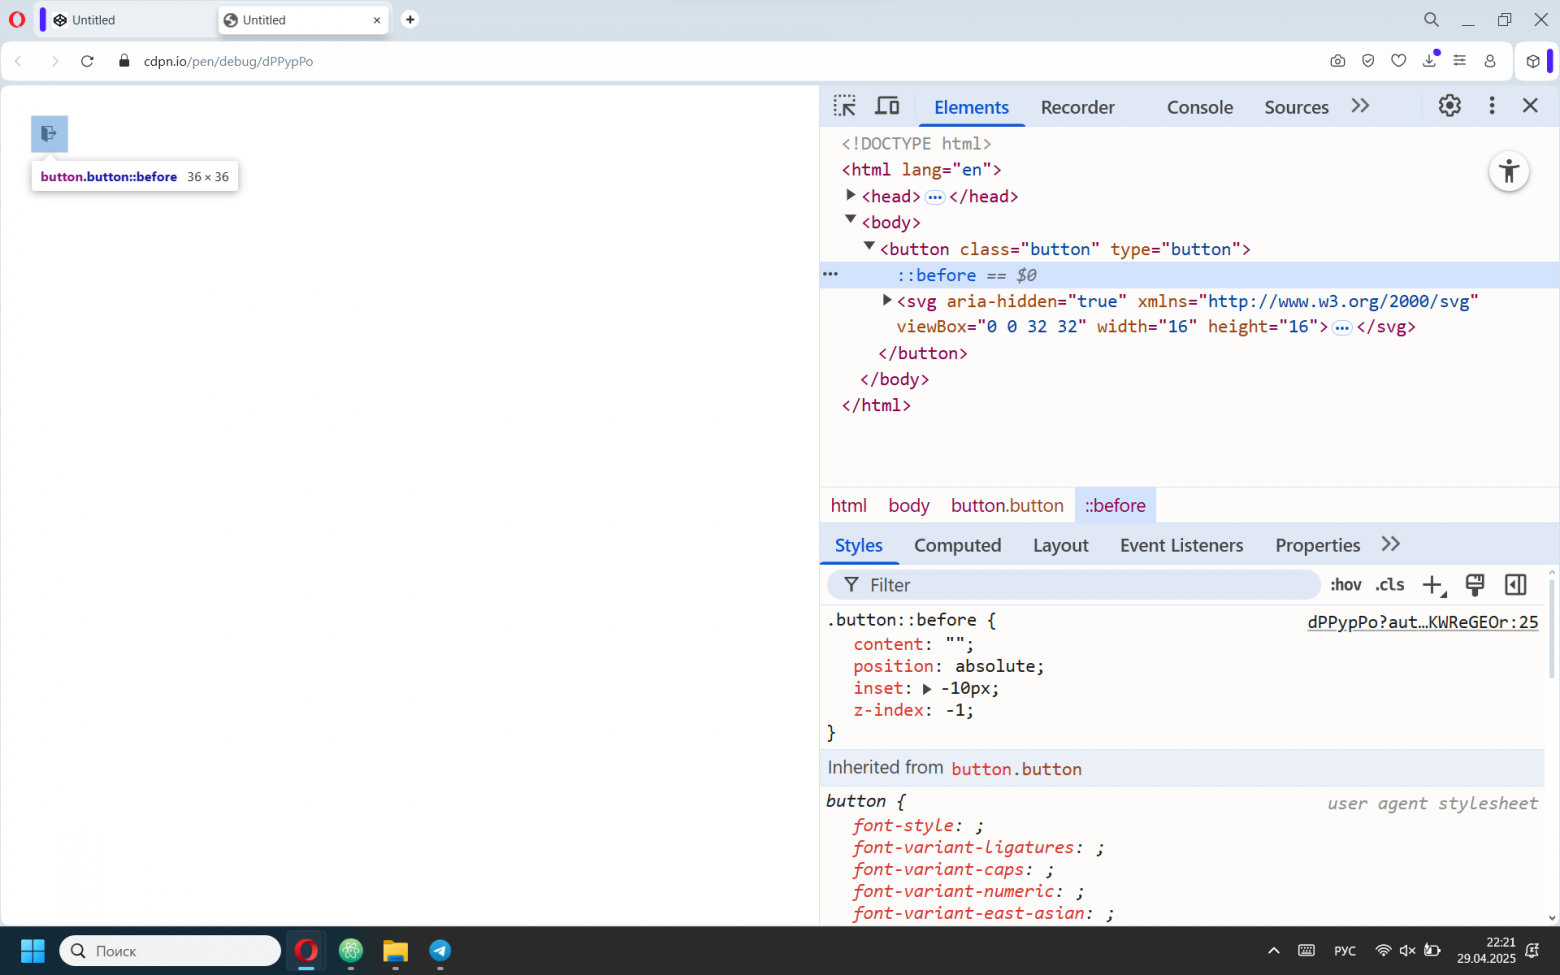Viewport: 1560px width, 975px height.
Task: Open DevTools settings gear
Action: 1449,106
